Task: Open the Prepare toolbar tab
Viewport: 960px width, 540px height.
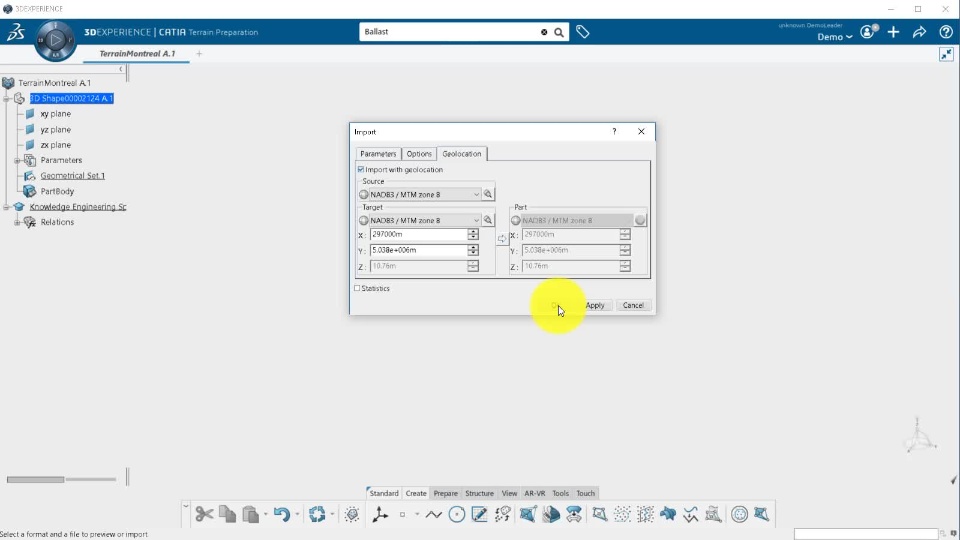Action: tap(446, 493)
